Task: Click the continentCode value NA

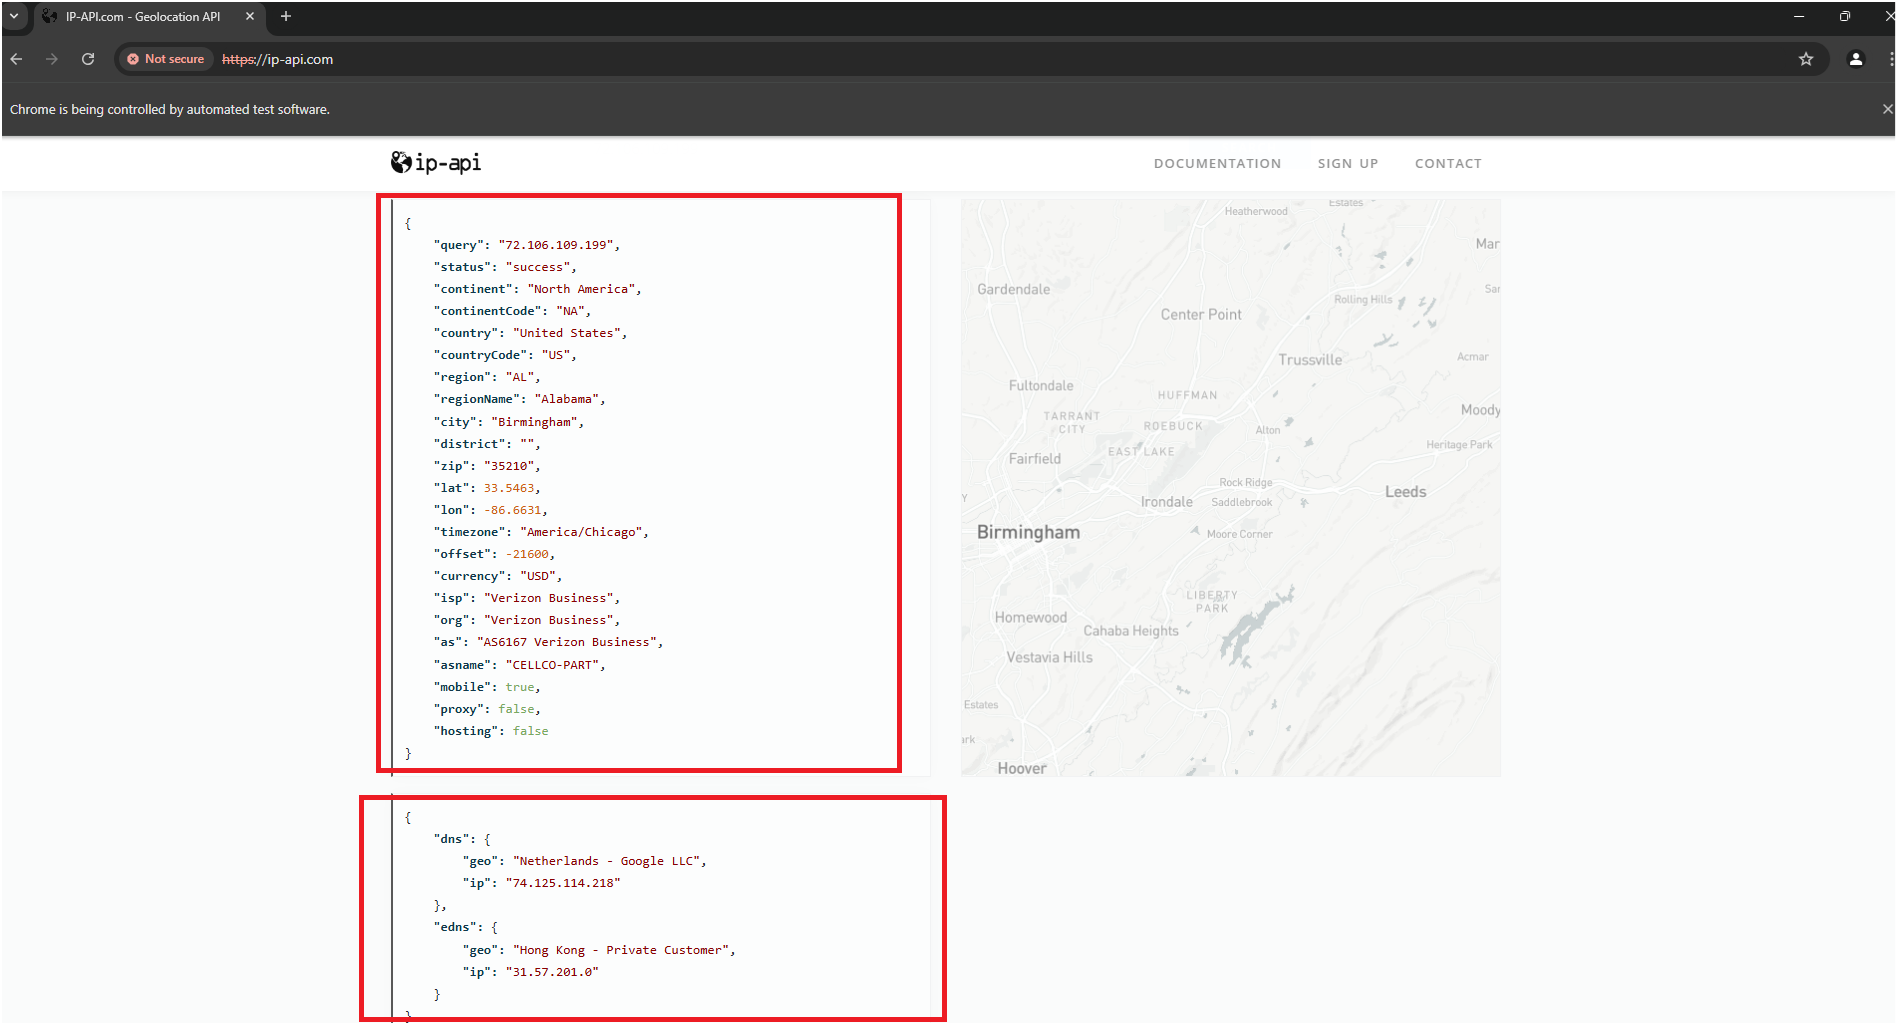Action: 571,311
